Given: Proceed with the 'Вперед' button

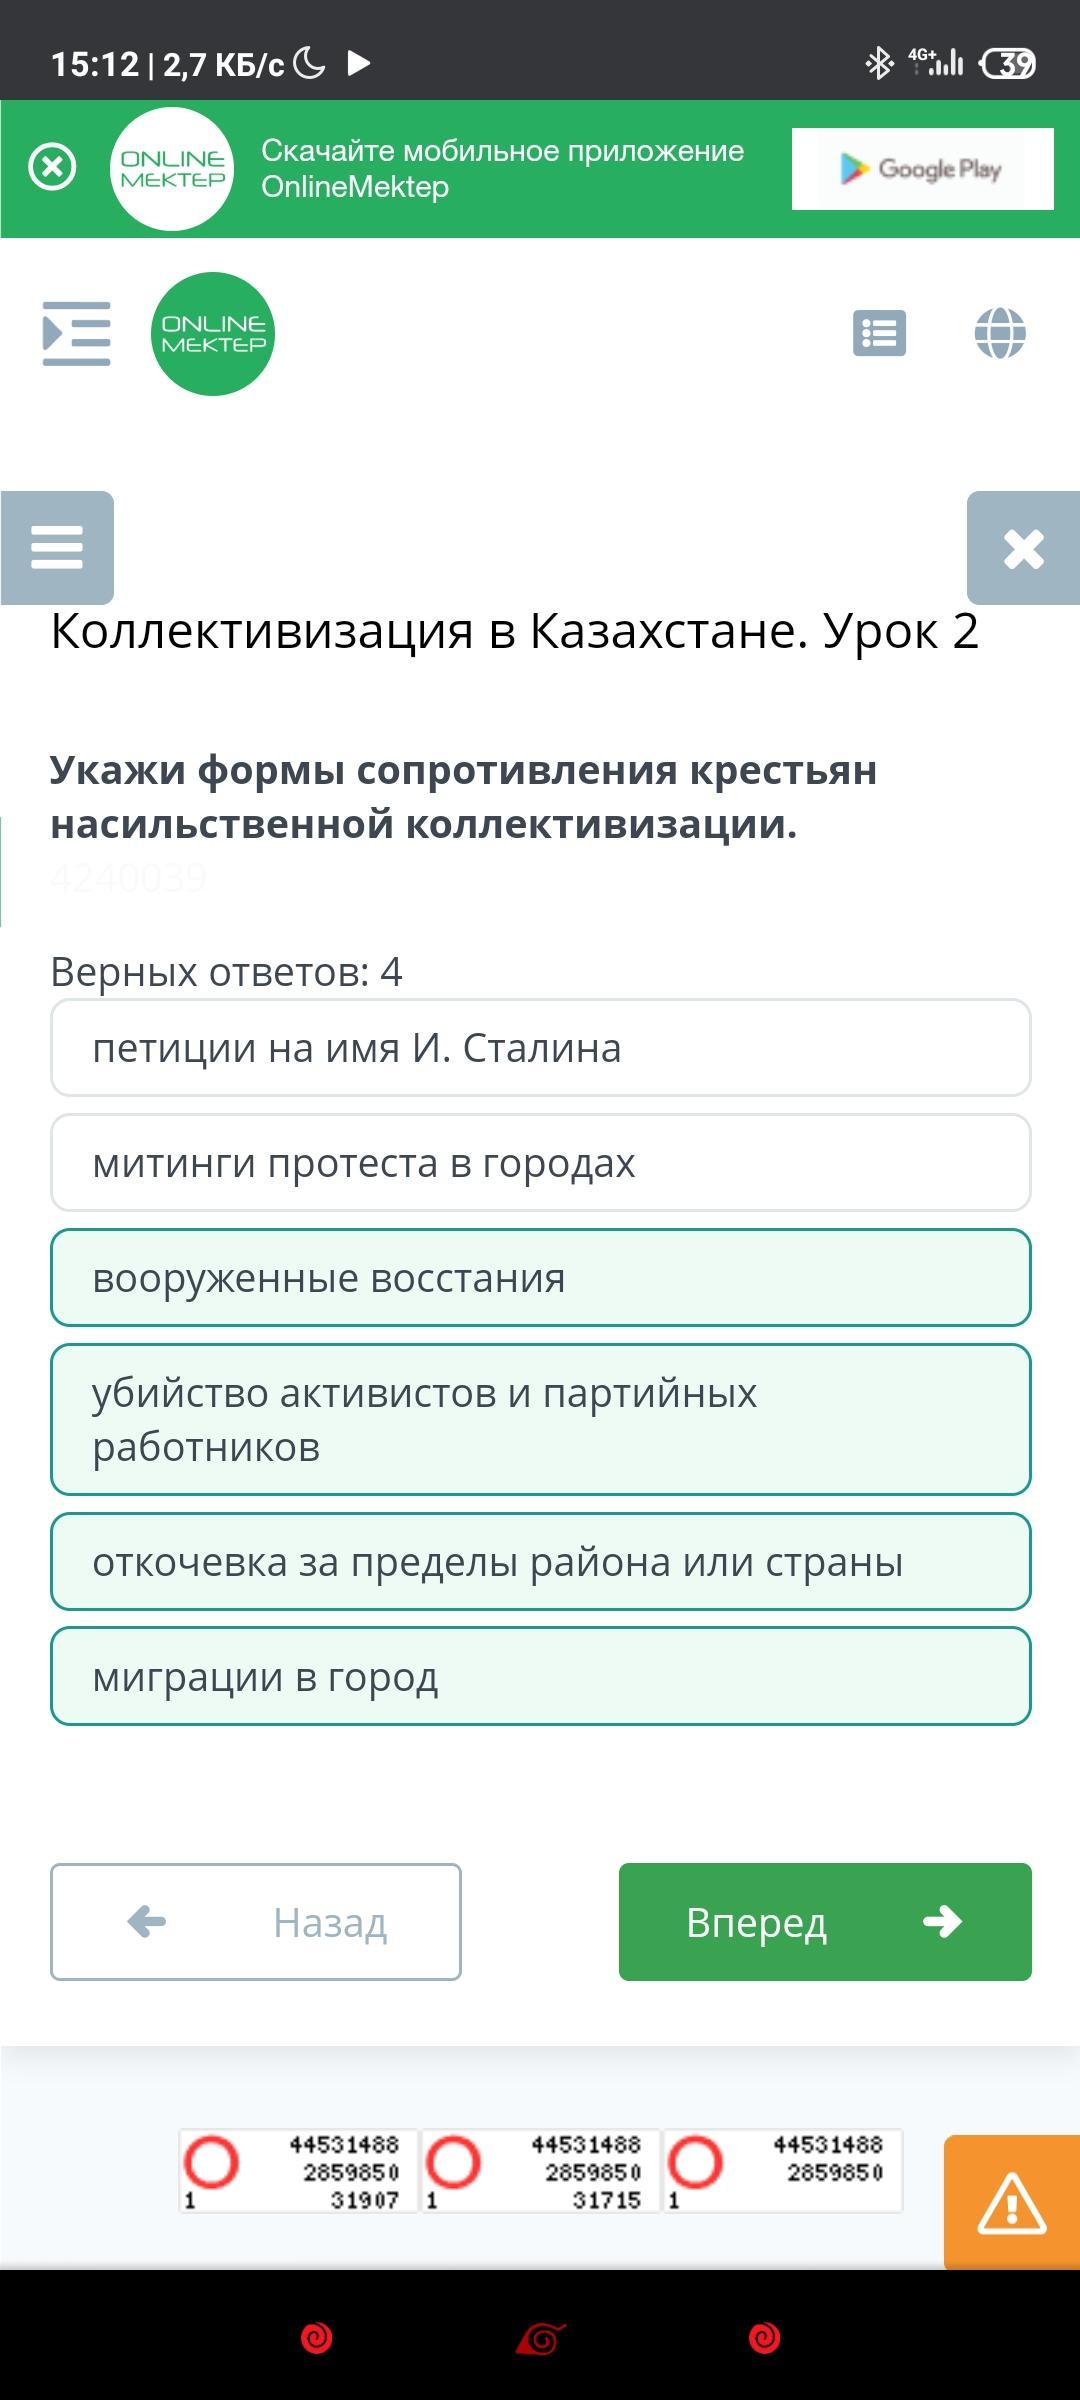Looking at the screenshot, I should pyautogui.click(x=825, y=1922).
